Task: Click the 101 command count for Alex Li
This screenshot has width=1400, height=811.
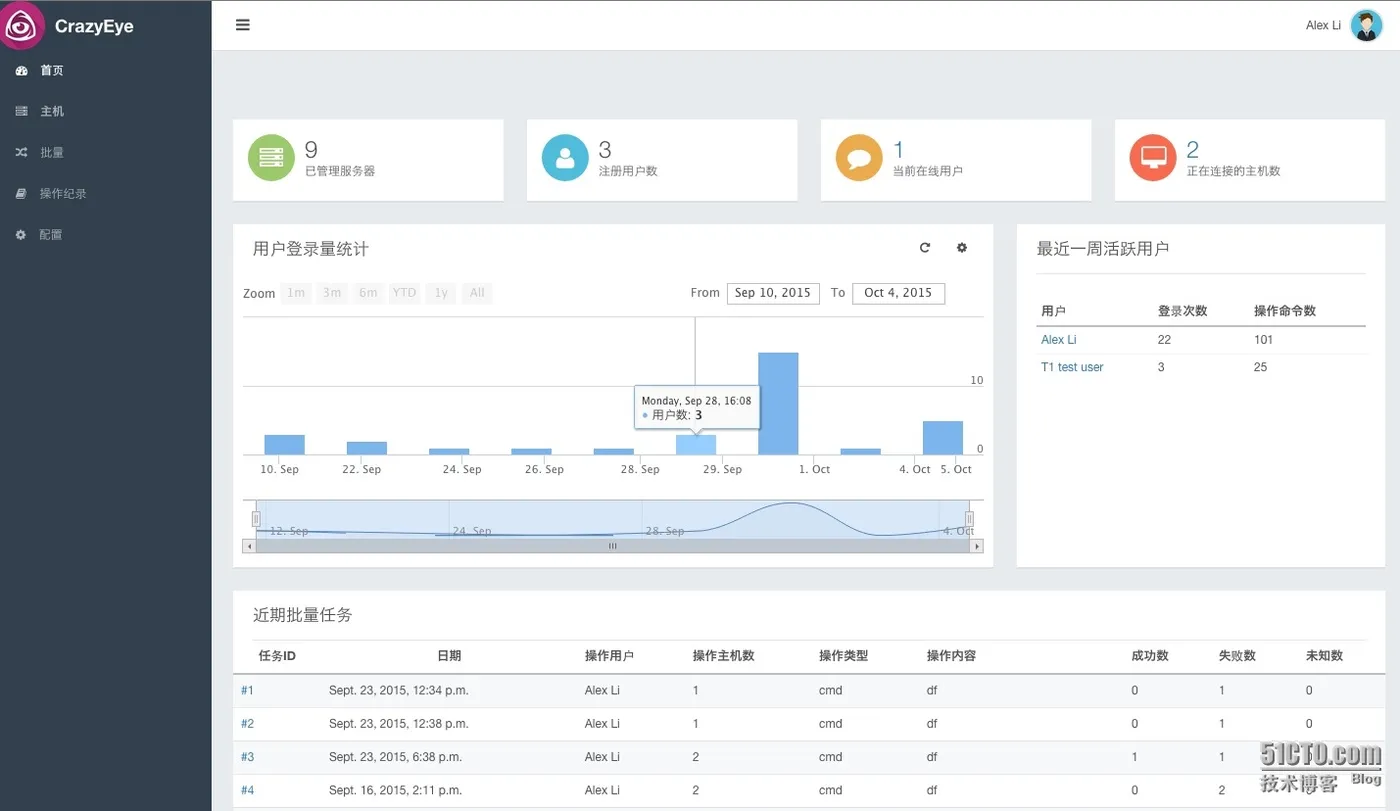Action: pyautogui.click(x=1264, y=340)
